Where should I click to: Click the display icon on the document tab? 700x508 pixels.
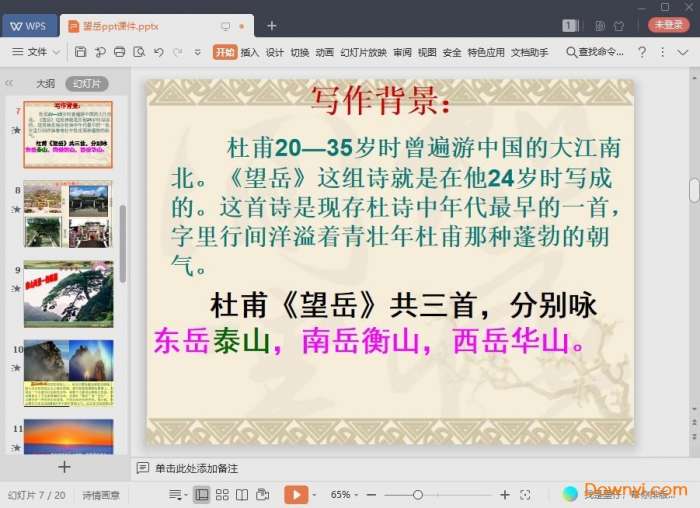point(226,26)
